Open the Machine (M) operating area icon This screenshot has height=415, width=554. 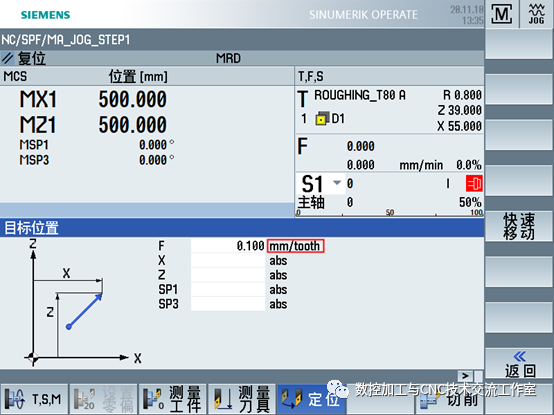click(x=502, y=14)
